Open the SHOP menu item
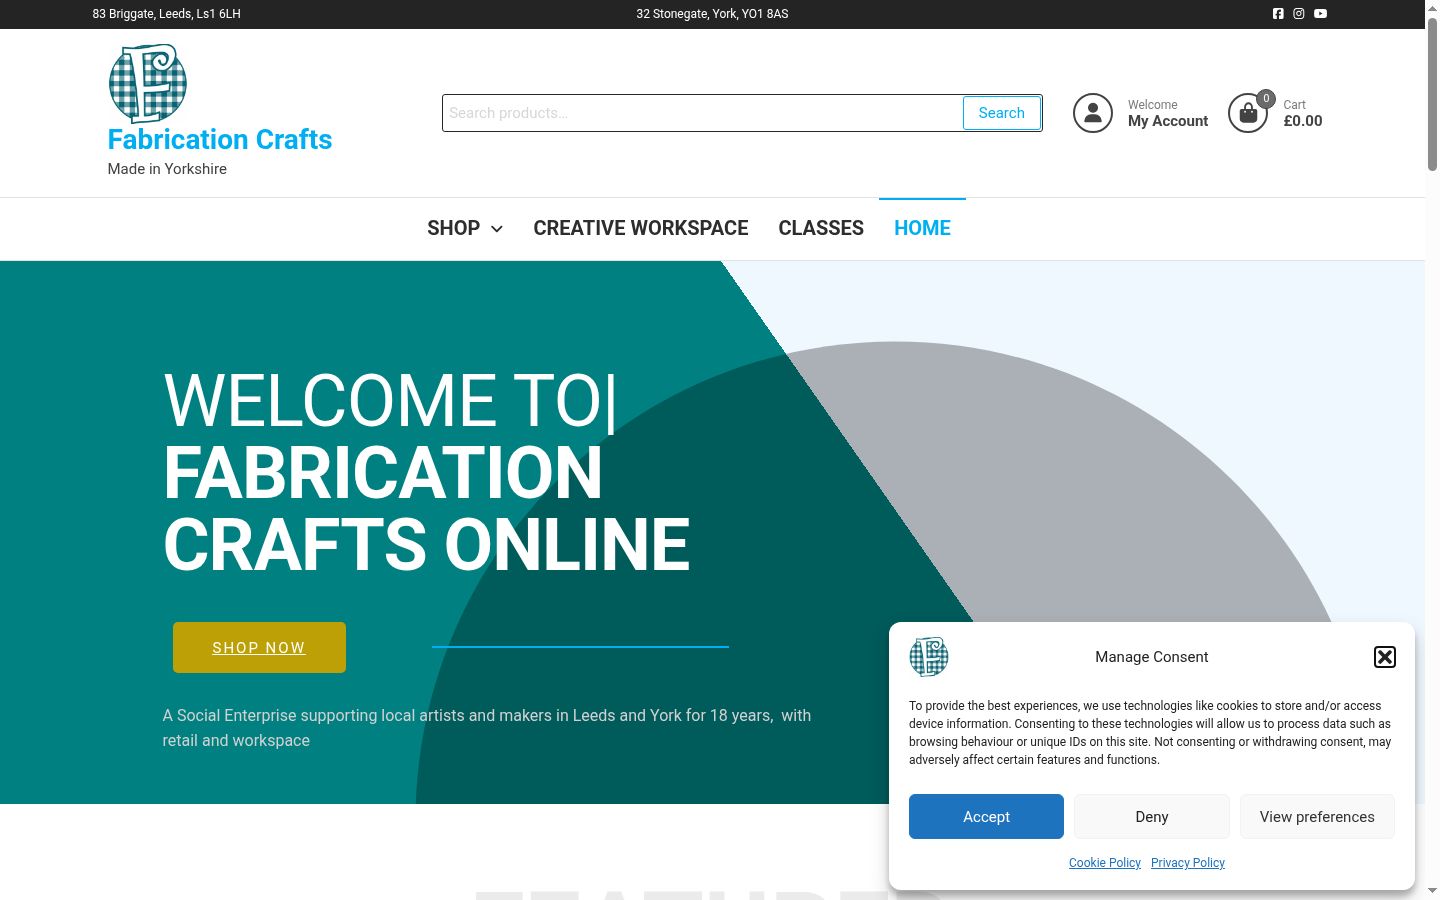 pos(454,228)
